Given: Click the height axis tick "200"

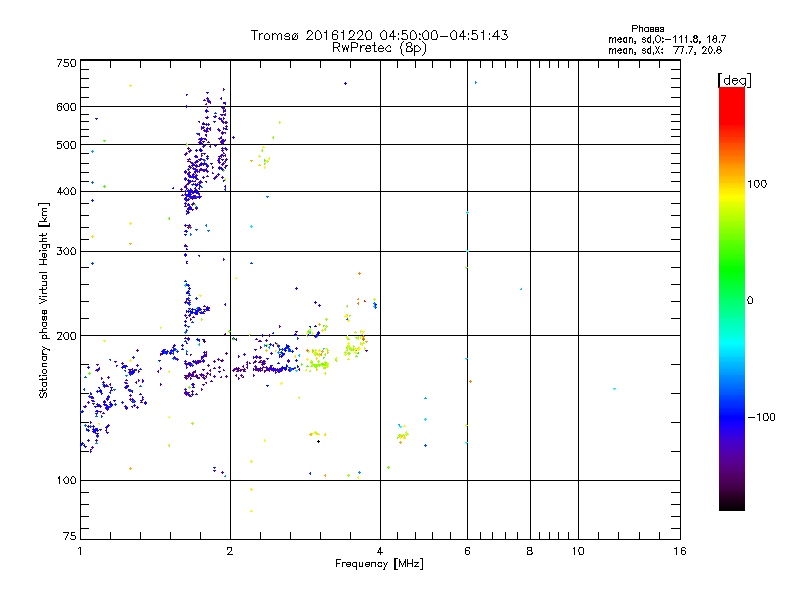Looking at the screenshot, I should coord(66,336).
